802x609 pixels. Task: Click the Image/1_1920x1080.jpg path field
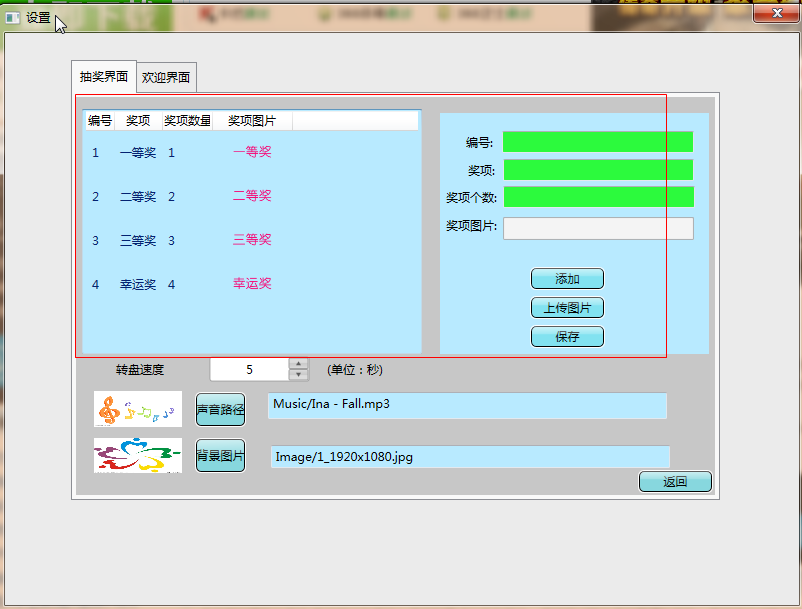470,457
